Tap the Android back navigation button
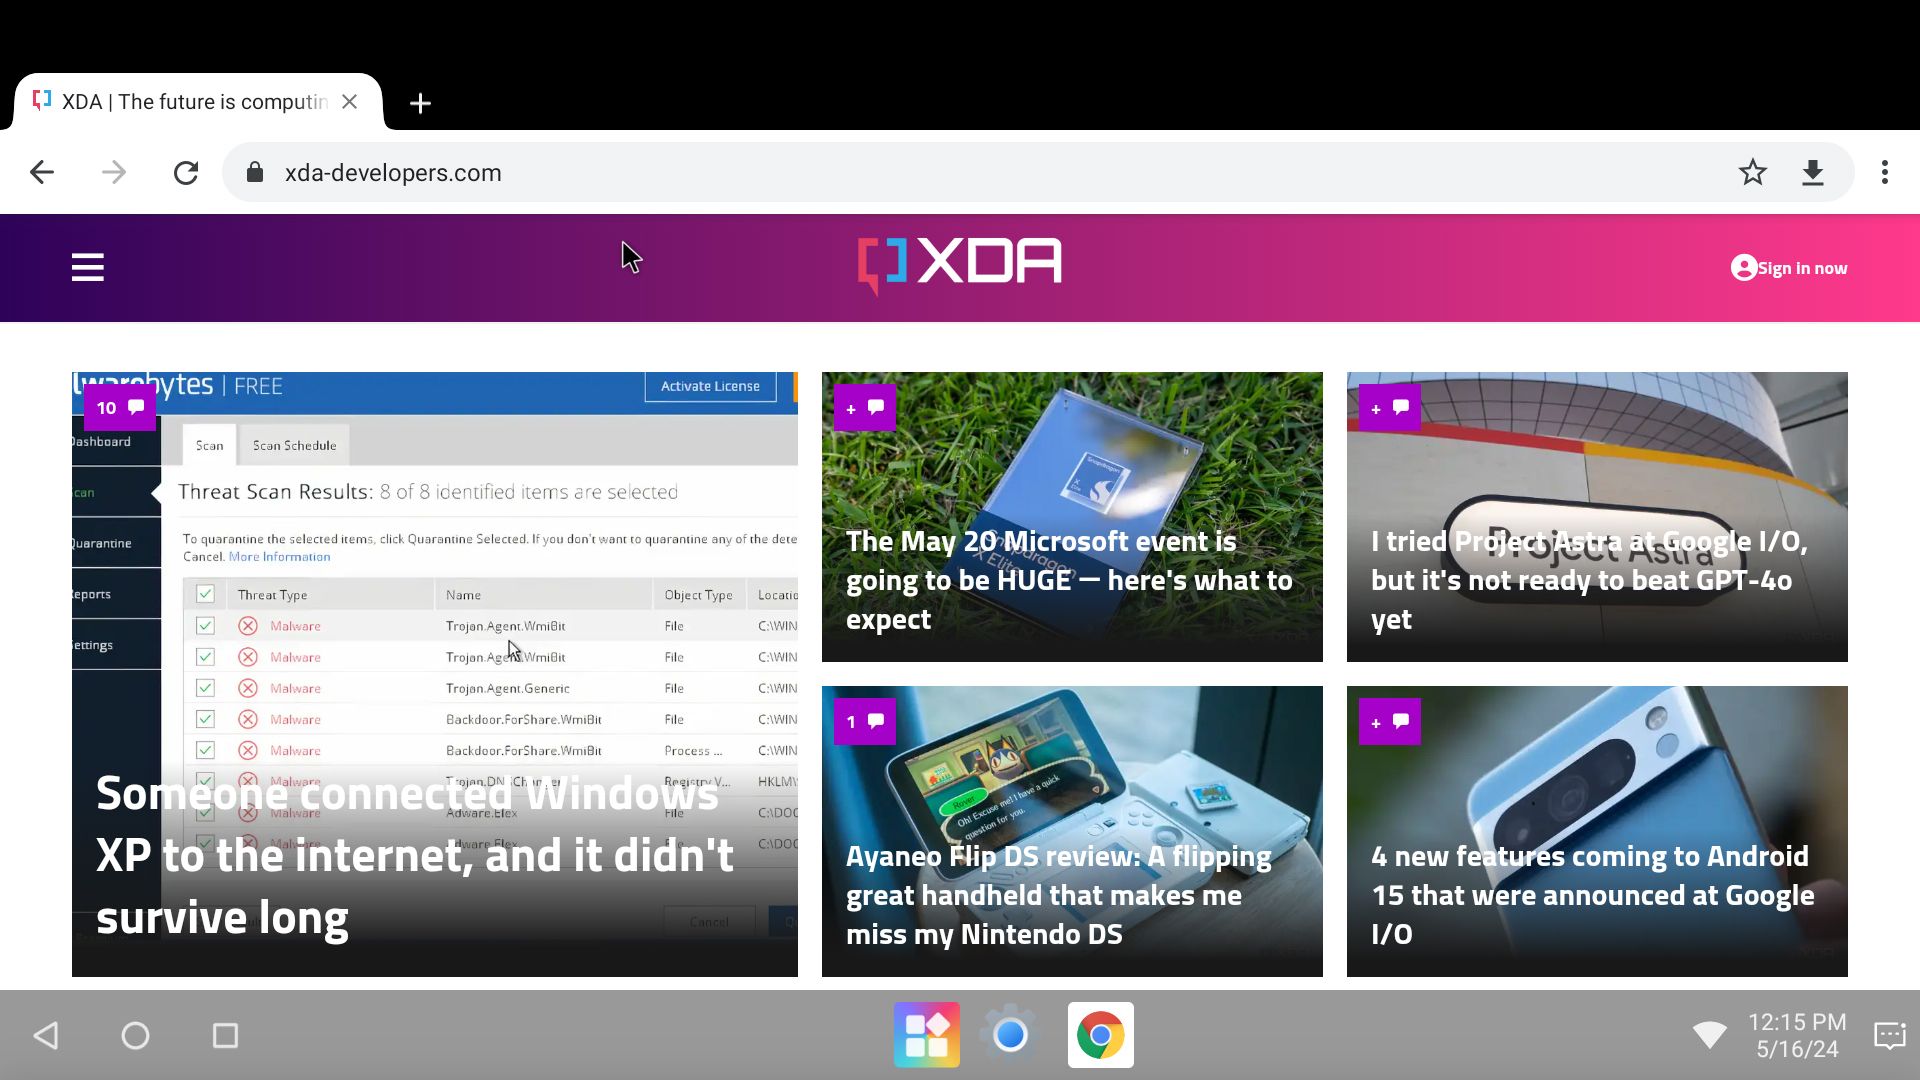 pyautogui.click(x=46, y=1035)
